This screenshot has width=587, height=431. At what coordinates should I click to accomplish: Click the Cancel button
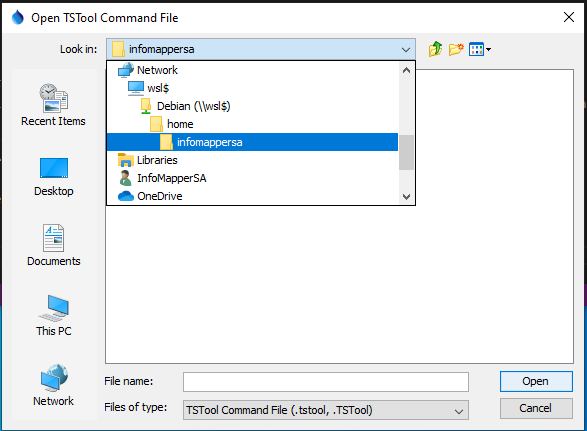[x=536, y=408]
